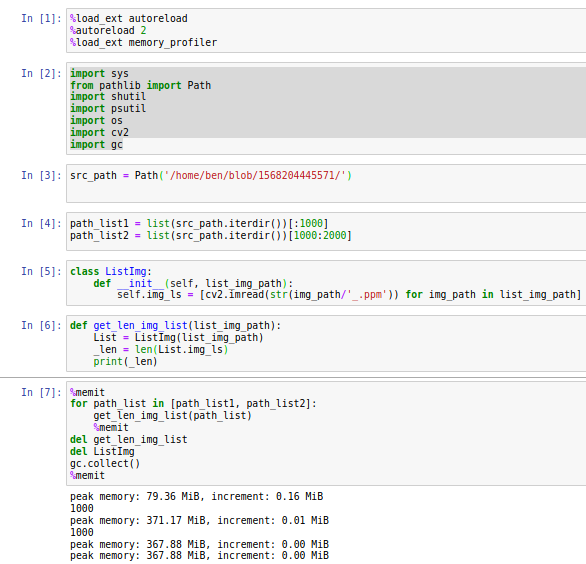The height and width of the screenshot is (564, 586).
Task: Place cursor at gc.collect() line
Action: (105, 463)
